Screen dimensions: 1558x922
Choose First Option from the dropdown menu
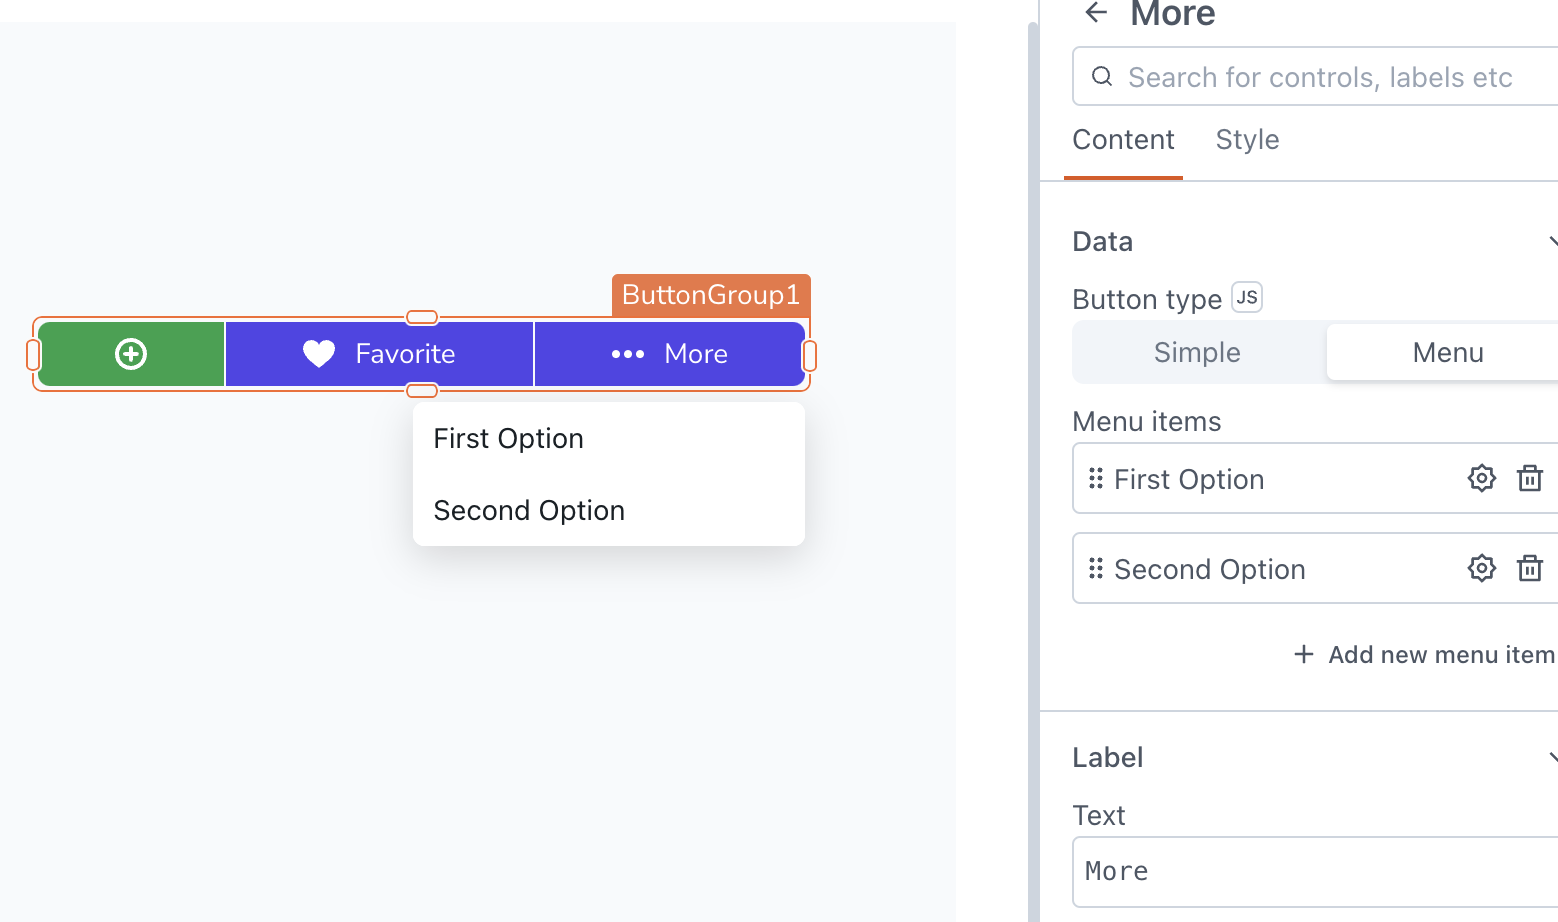click(x=508, y=438)
